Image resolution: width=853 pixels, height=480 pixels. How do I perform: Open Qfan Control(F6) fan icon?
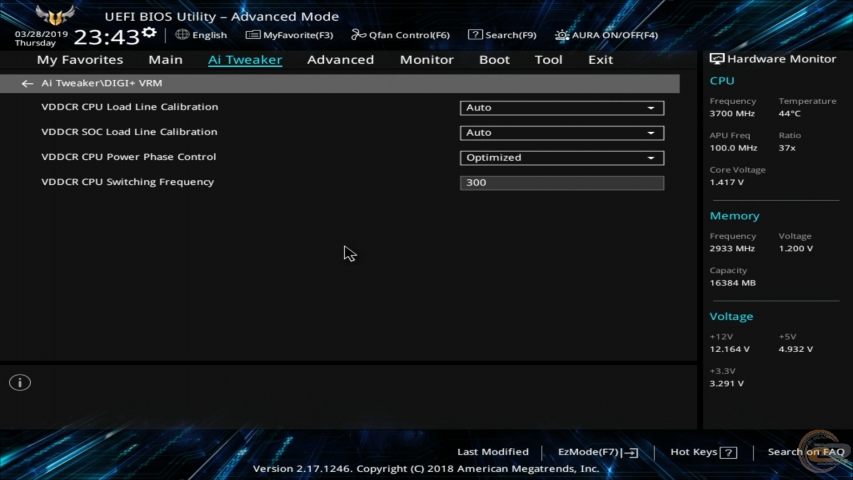[x=359, y=35]
